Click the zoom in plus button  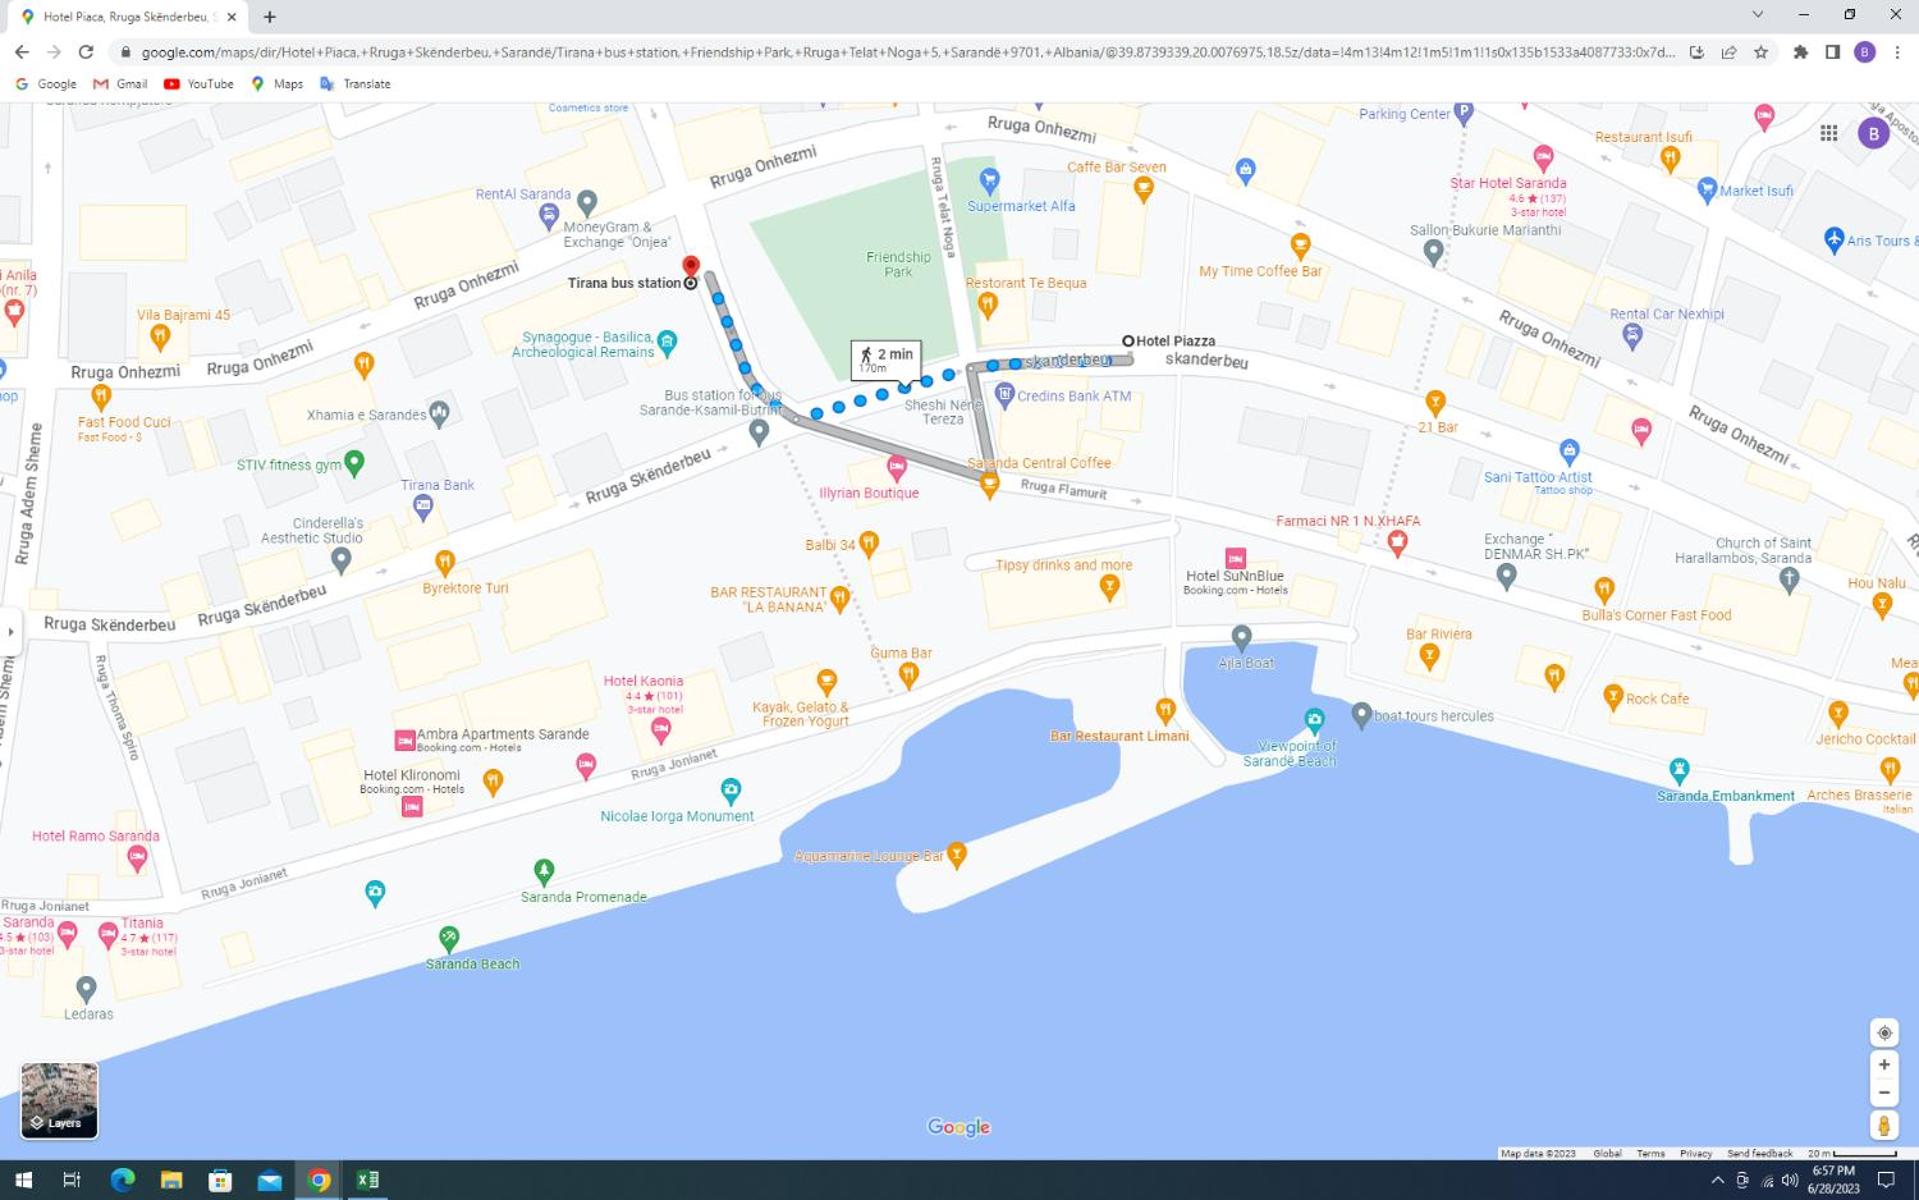[x=1883, y=1065]
